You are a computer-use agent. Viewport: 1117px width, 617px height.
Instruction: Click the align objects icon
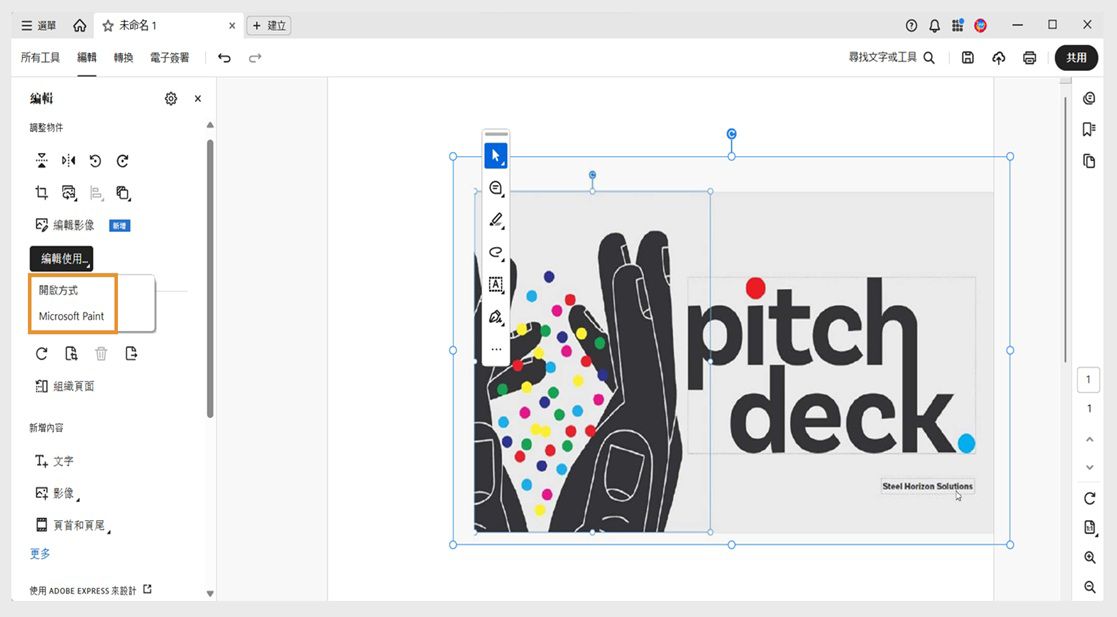pos(96,192)
